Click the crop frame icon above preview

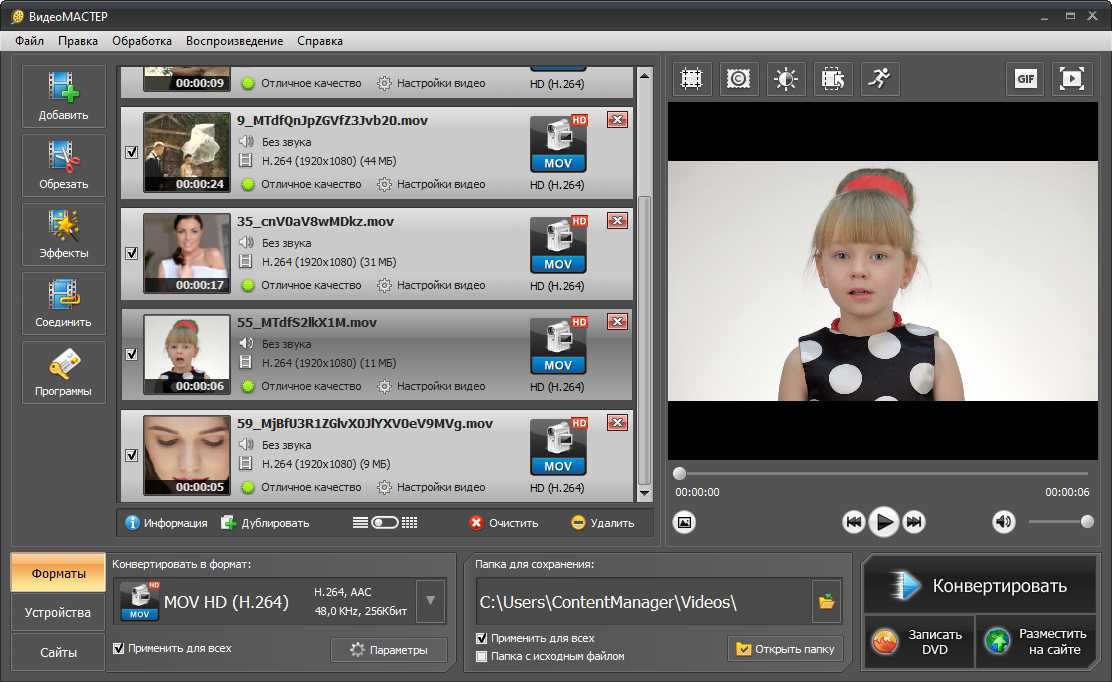pyautogui.click(x=691, y=79)
